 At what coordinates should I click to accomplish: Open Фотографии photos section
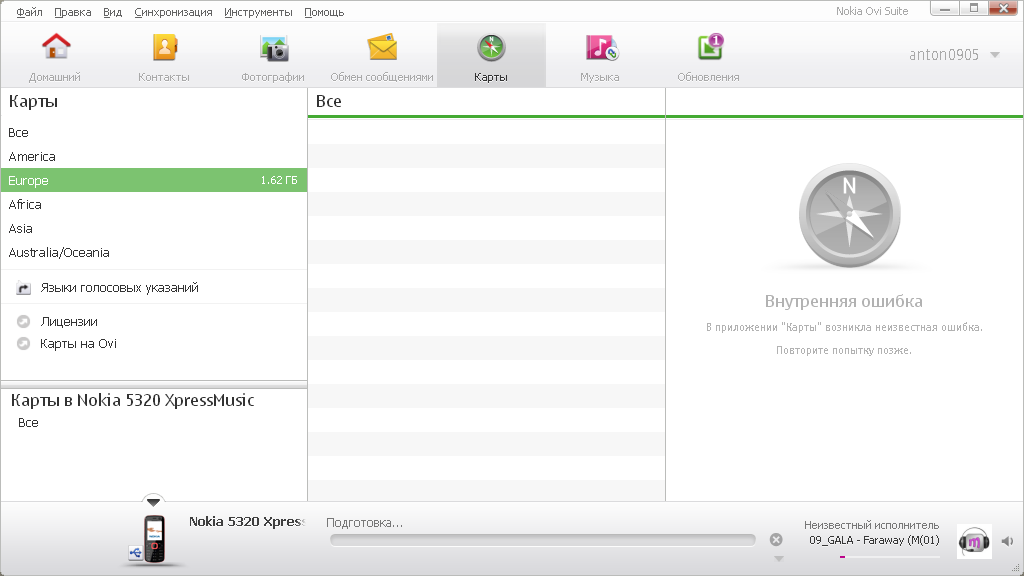(273, 48)
